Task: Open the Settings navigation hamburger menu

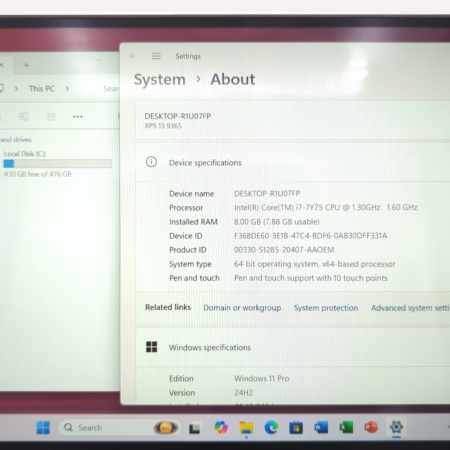Action: 156,56
